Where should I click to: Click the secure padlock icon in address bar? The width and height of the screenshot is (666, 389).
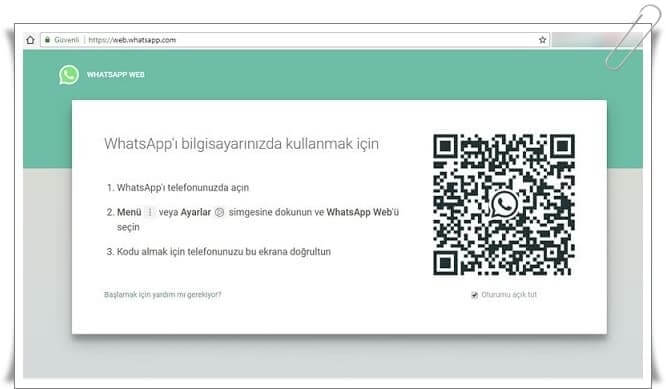coord(47,39)
